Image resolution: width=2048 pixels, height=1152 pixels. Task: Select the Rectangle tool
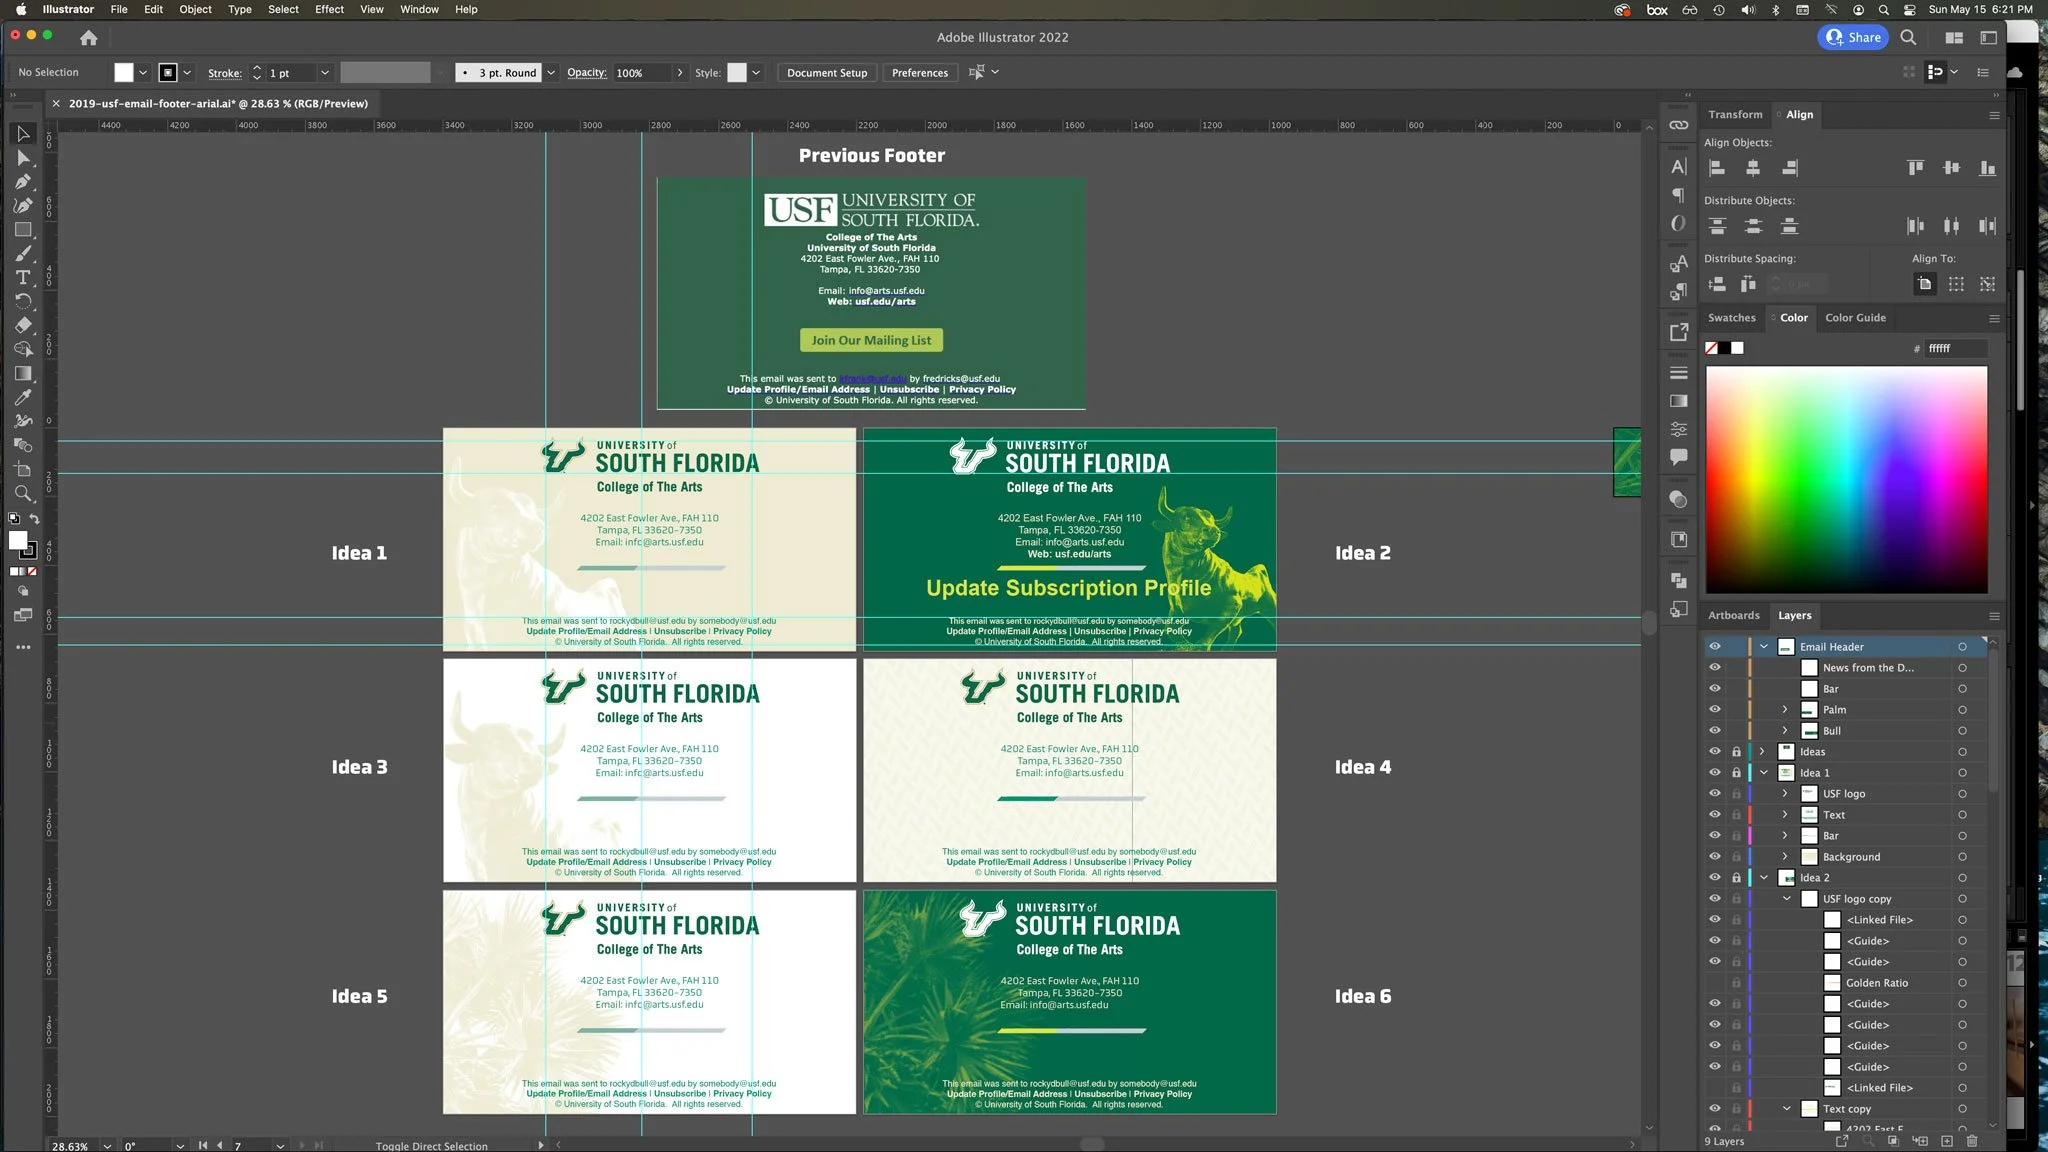[23, 230]
